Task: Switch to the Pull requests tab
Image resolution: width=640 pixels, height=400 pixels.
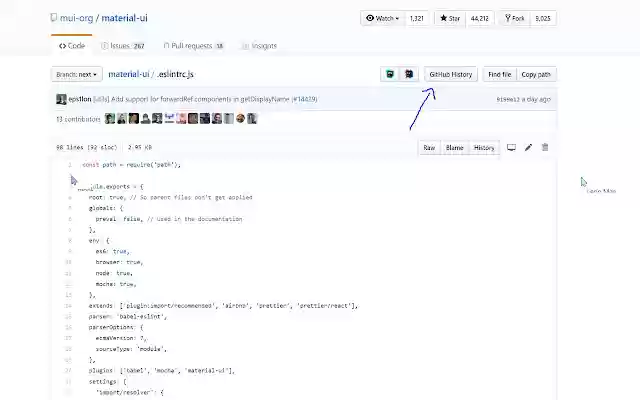Action: [193, 46]
